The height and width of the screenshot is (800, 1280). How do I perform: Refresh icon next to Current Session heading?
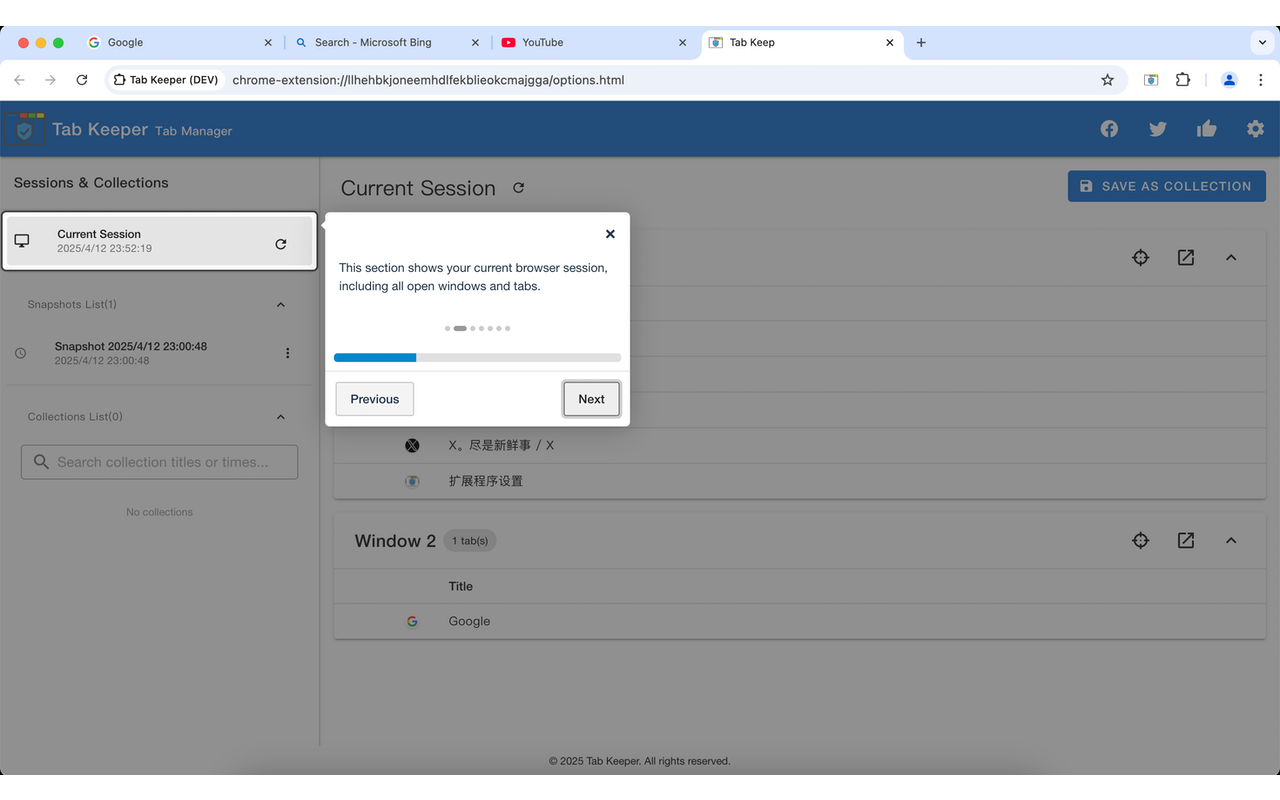pos(518,188)
